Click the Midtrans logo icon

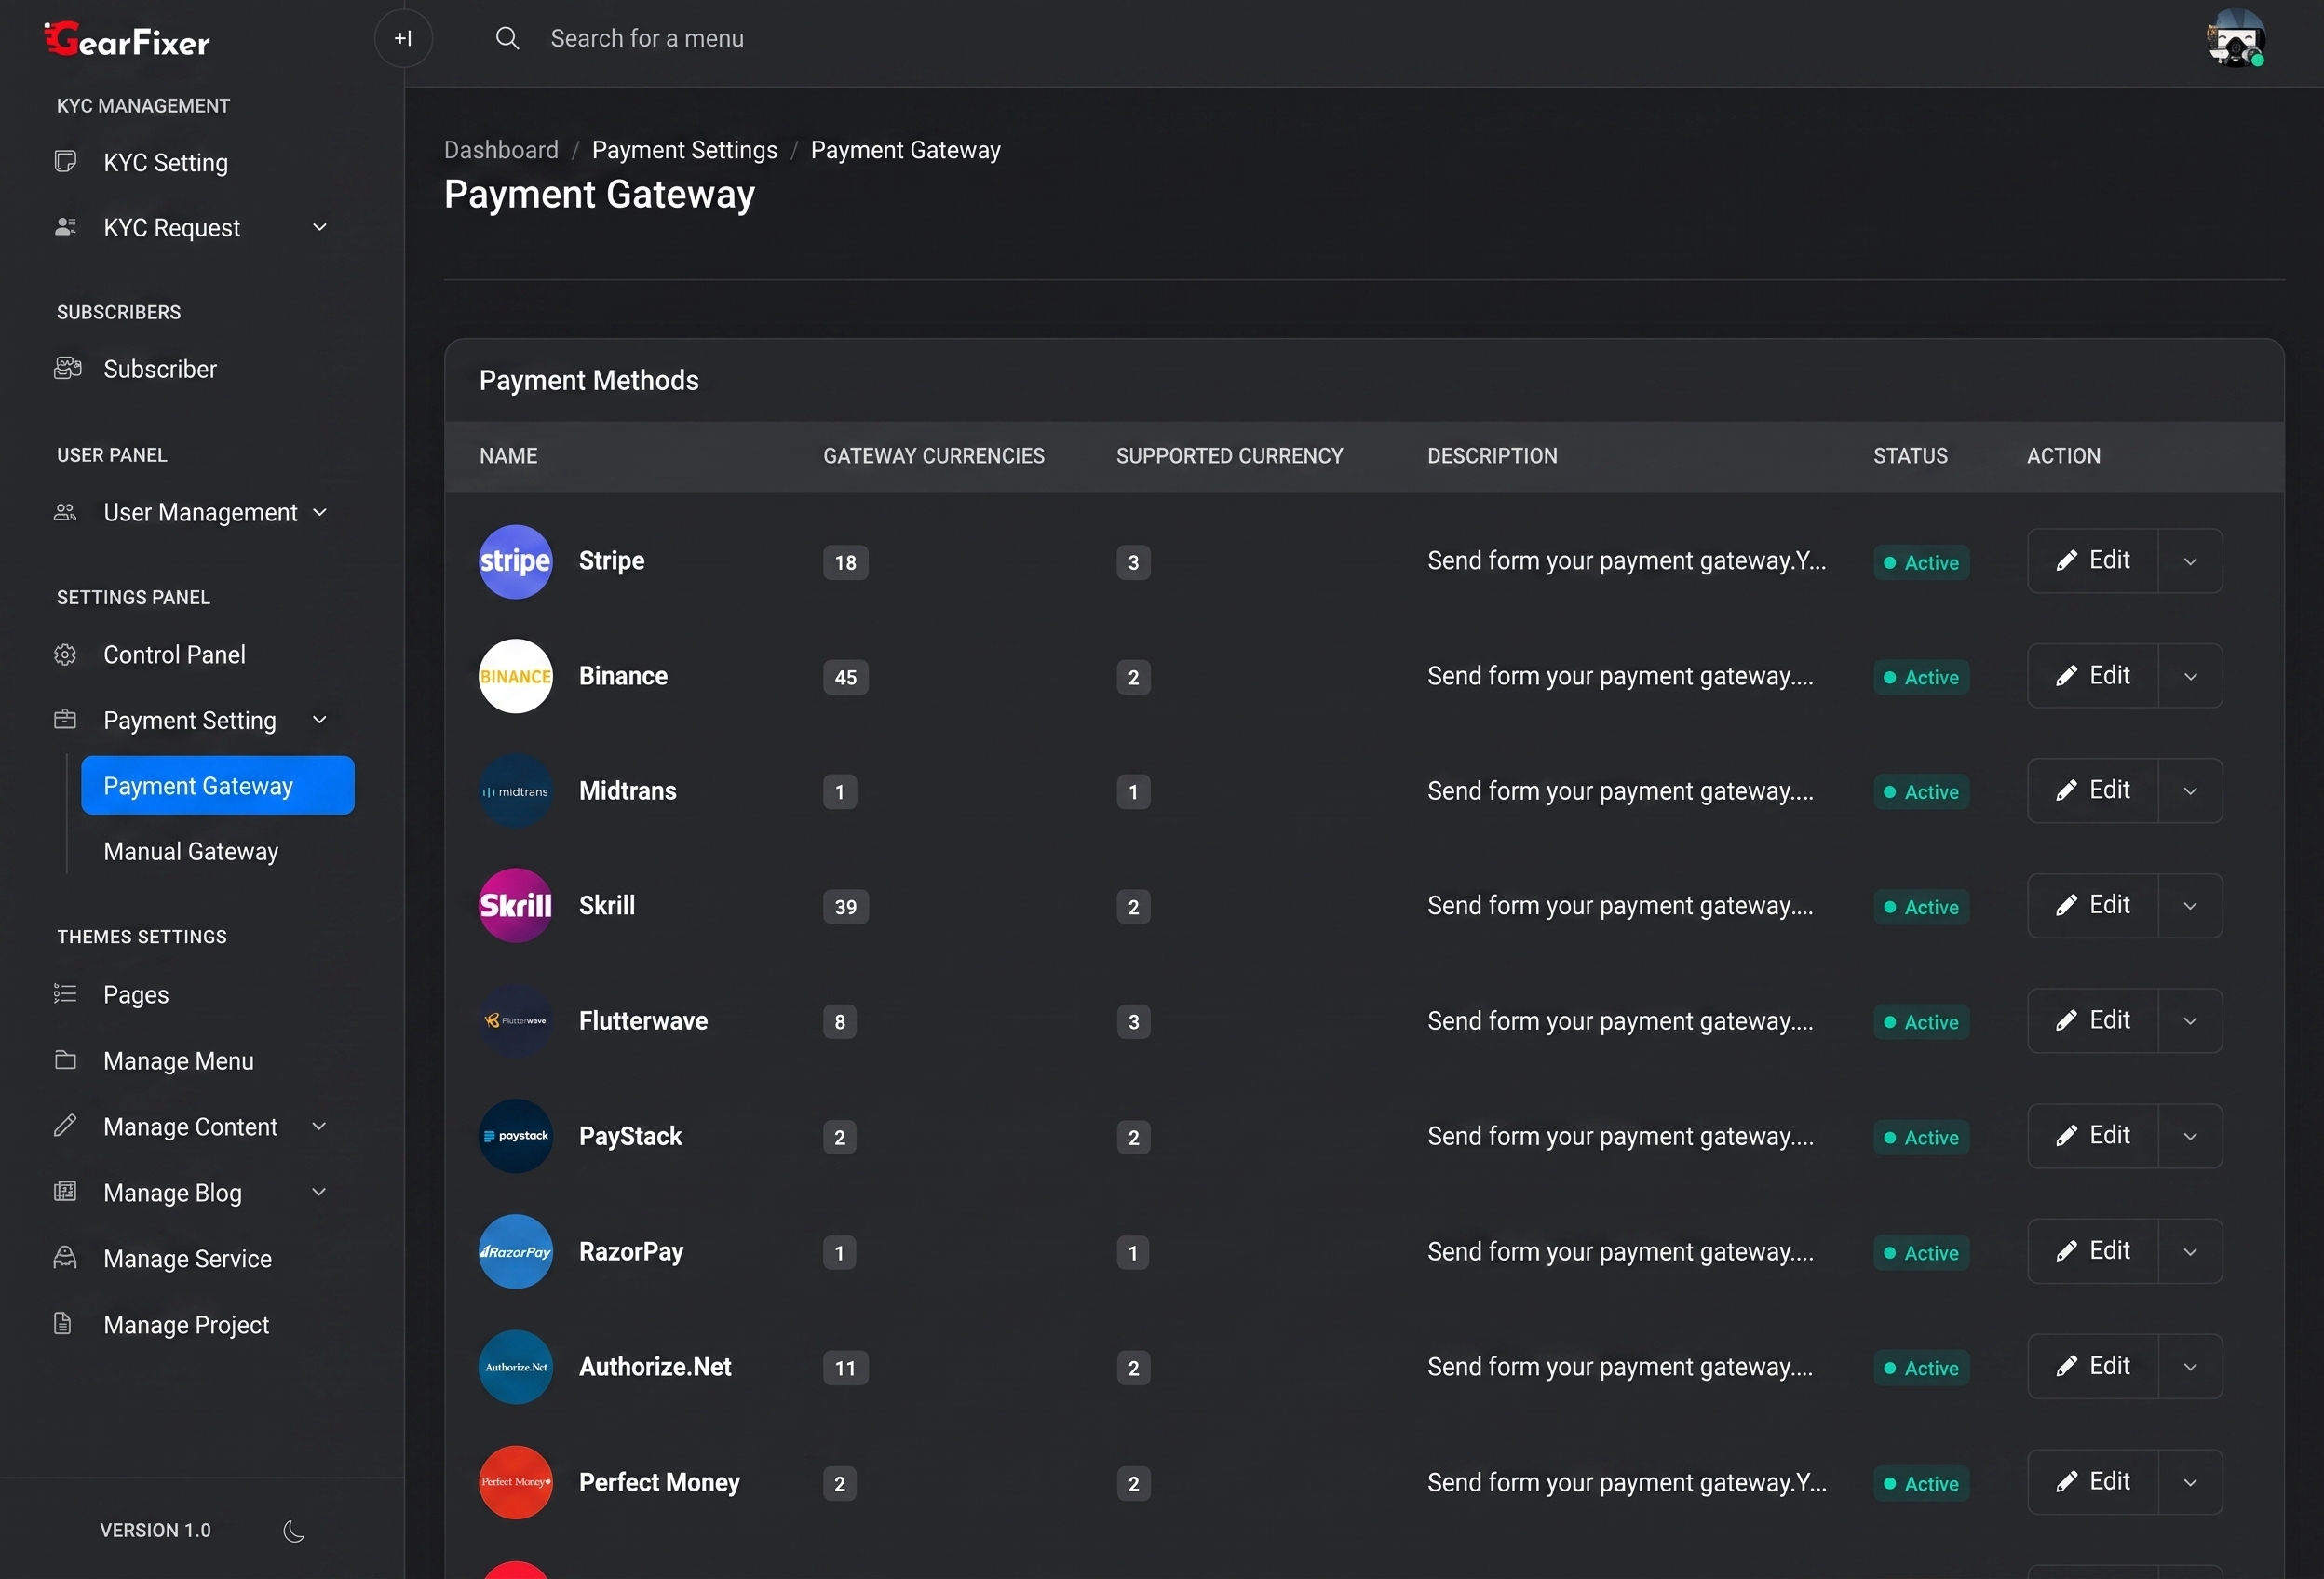click(x=515, y=791)
